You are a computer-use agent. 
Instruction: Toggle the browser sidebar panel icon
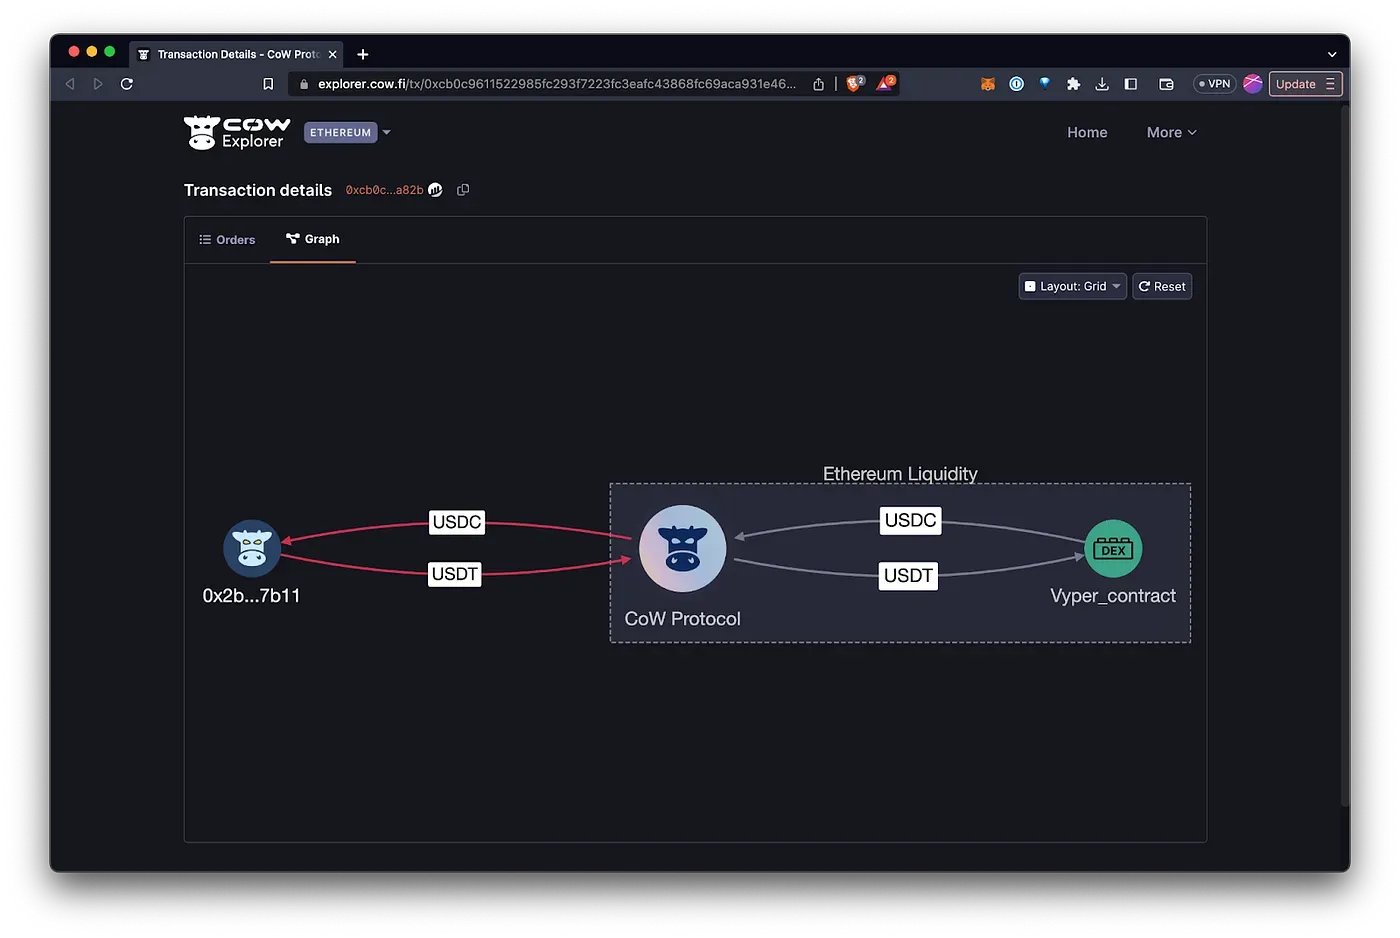[x=1130, y=84]
